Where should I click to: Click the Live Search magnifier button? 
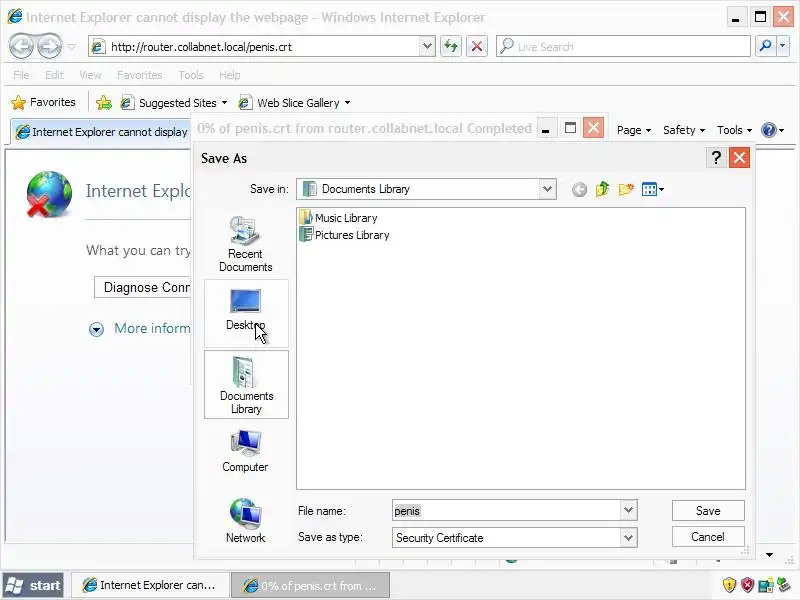[x=765, y=46]
